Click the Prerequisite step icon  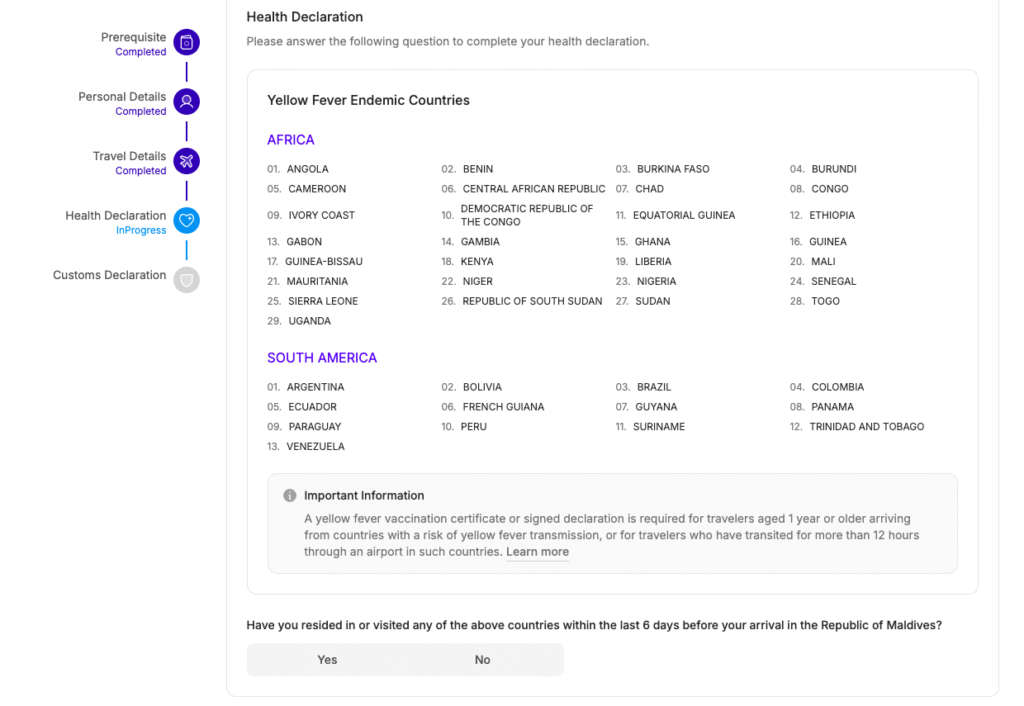(x=186, y=42)
